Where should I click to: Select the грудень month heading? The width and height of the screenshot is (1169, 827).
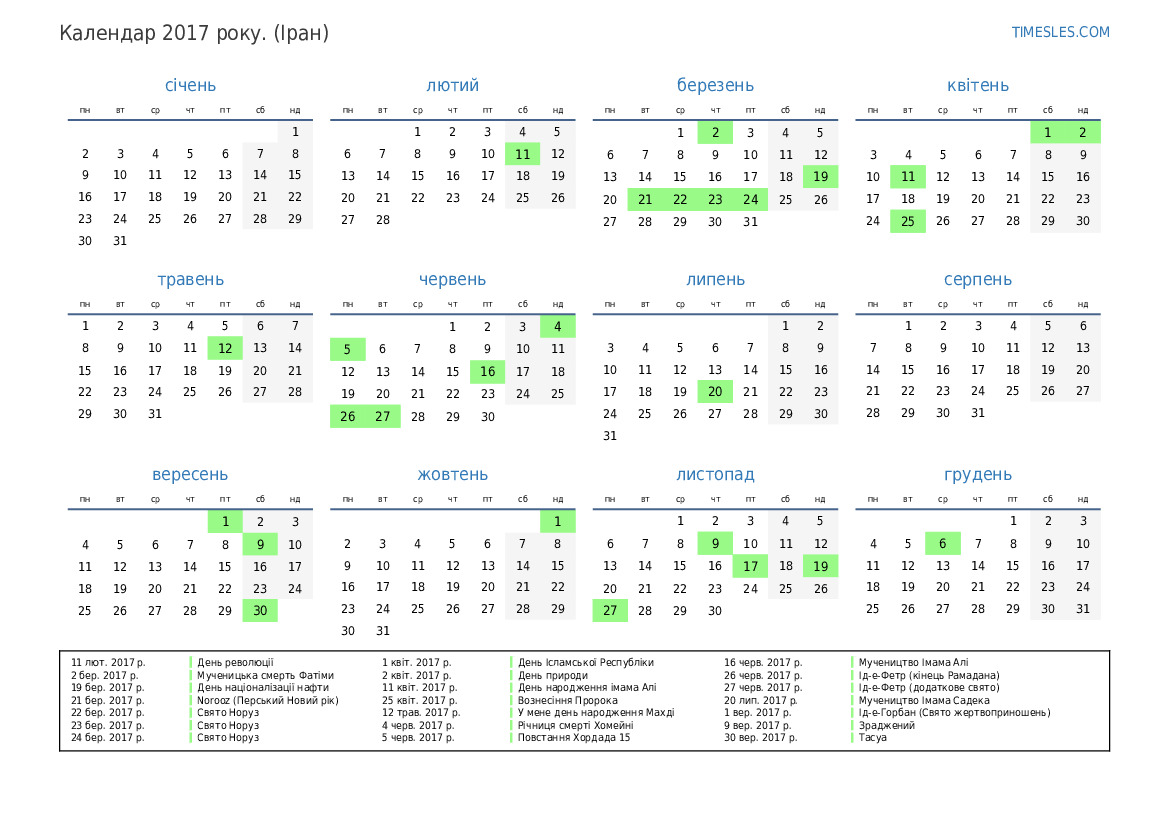pyautogui.click(x=977, y=475)
